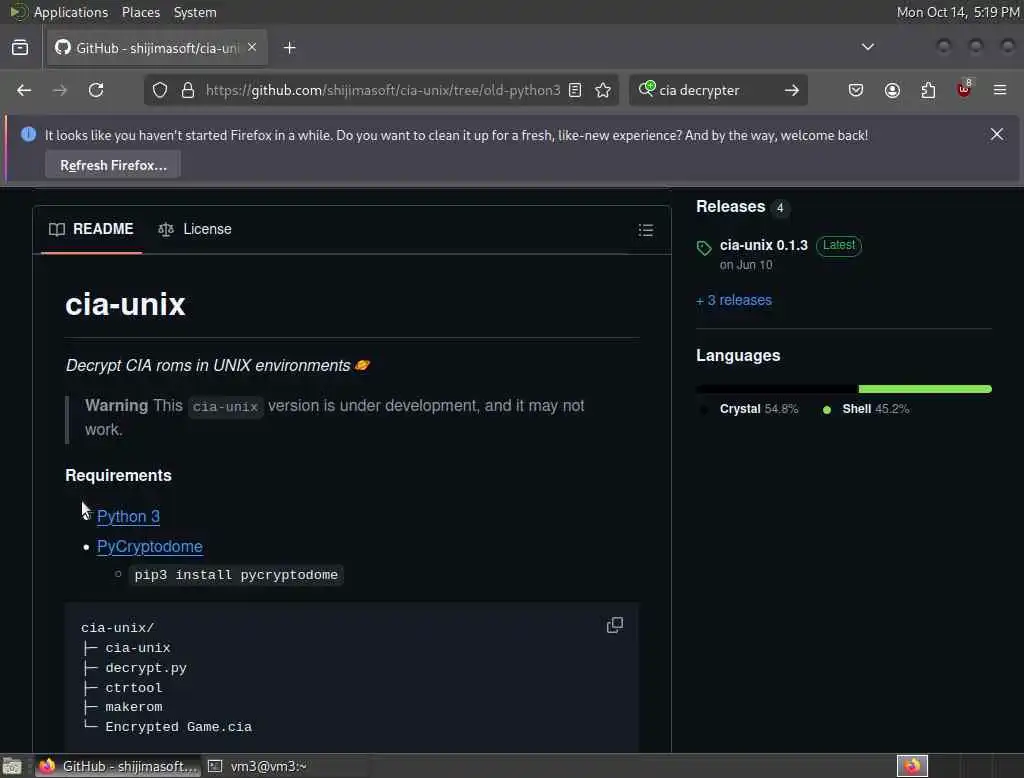Toggle reader view for this page
Viewport: 1024px width, 778px height.
pyautogui.click(x=575, y=90)
